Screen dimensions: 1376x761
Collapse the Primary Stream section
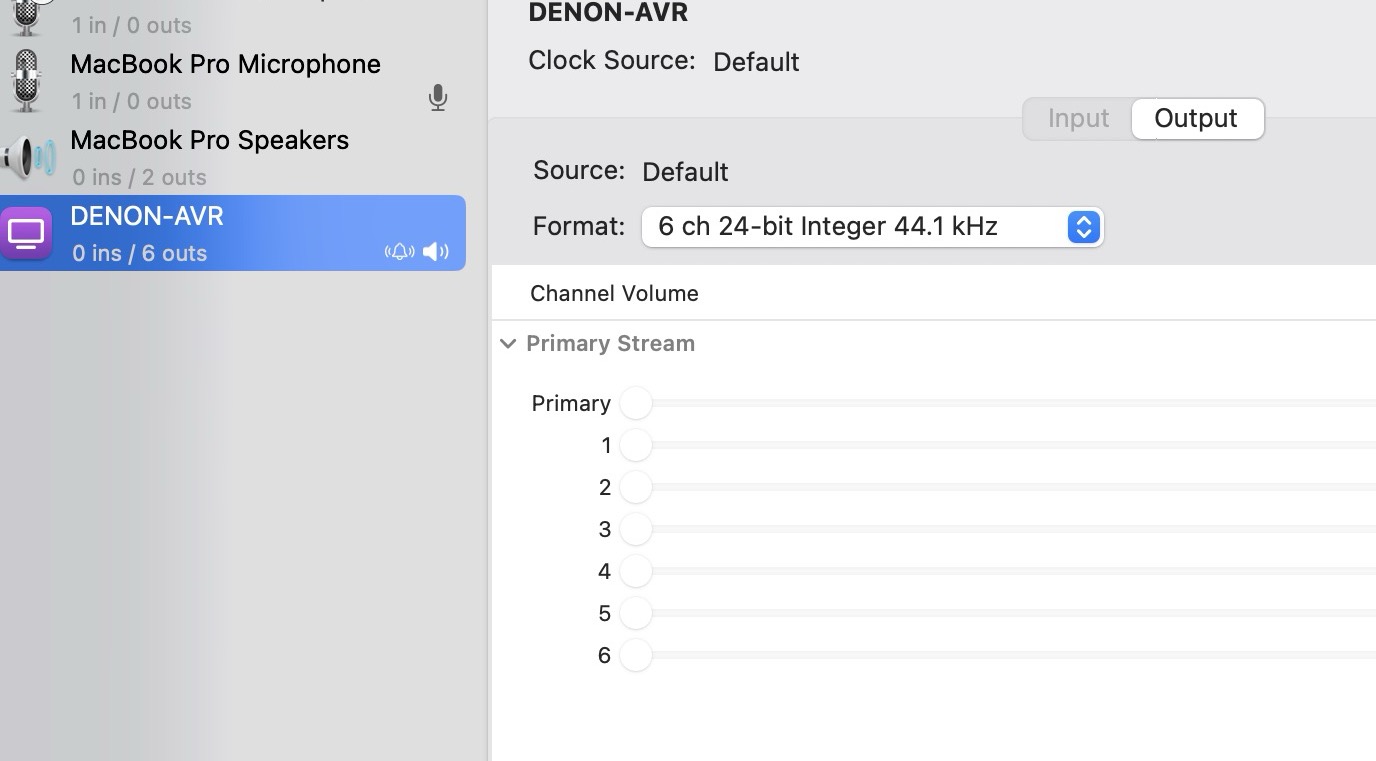508,344
